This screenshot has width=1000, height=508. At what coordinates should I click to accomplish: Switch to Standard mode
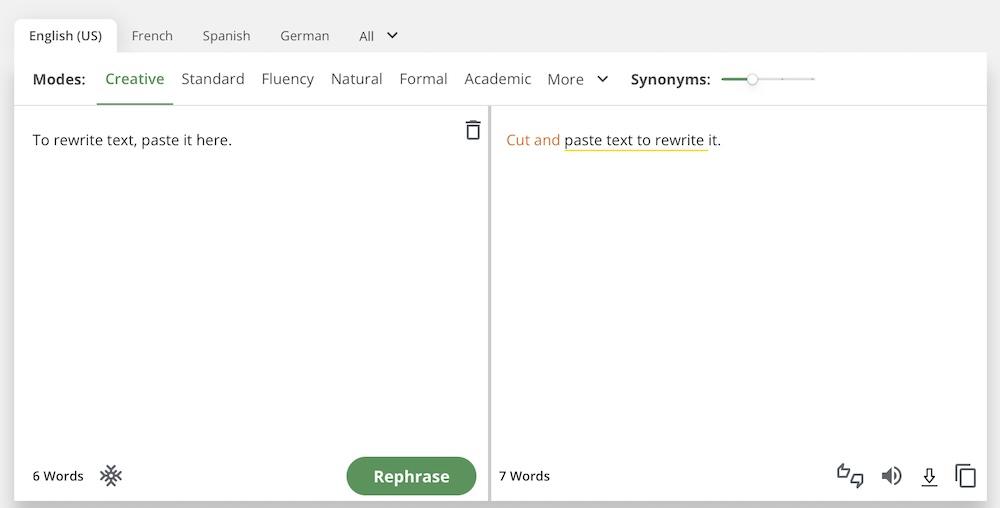click(212, 79)
